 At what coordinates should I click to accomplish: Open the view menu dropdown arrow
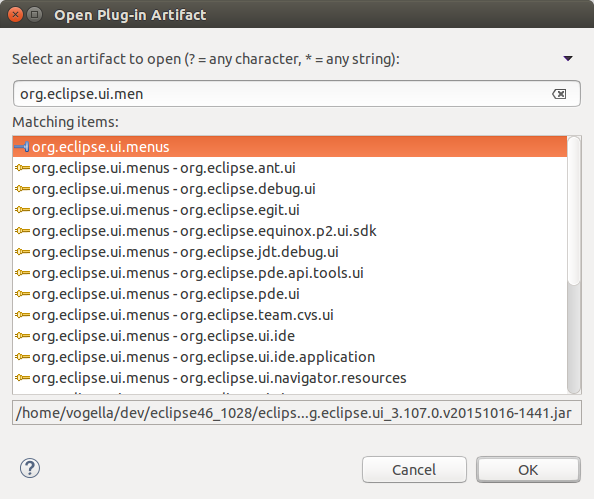[x=567, y=58]
